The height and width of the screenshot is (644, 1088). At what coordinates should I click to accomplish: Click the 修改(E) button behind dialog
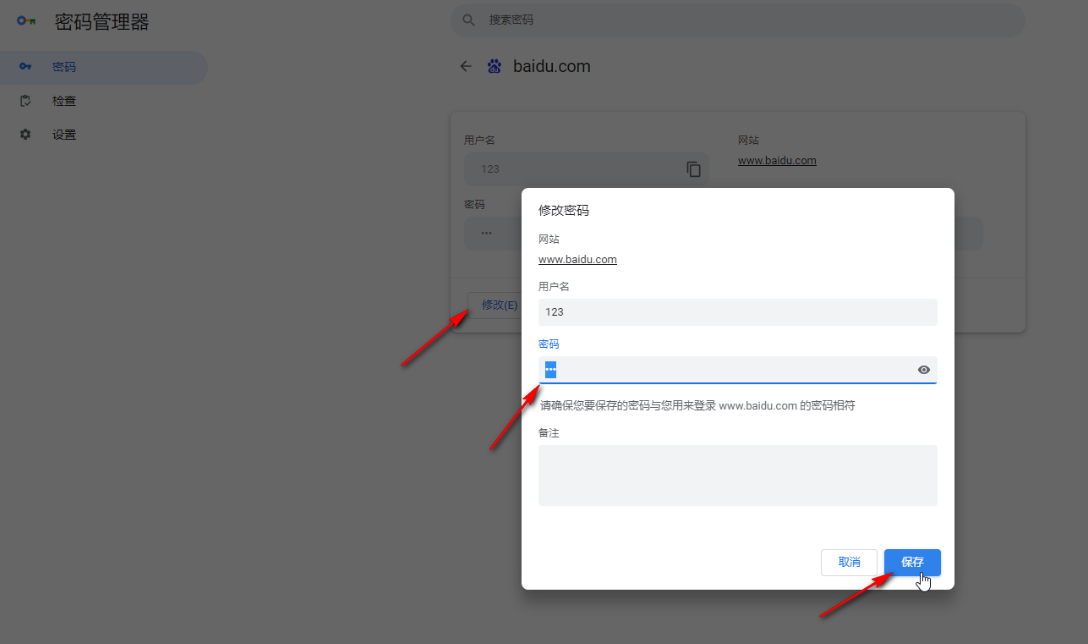tap(495, 305)
